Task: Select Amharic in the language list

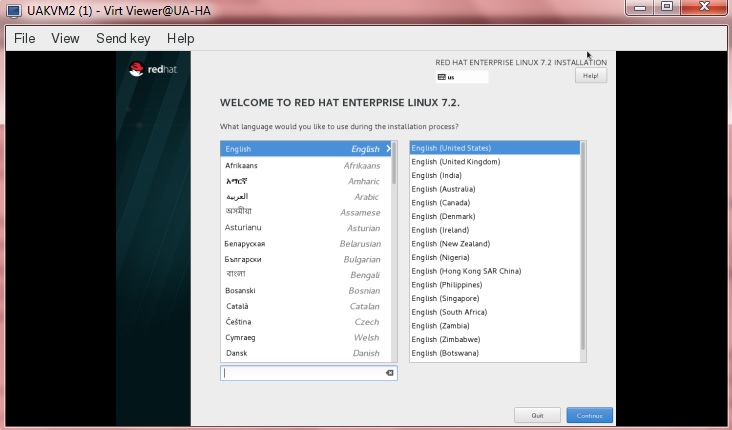Action: 306,181
